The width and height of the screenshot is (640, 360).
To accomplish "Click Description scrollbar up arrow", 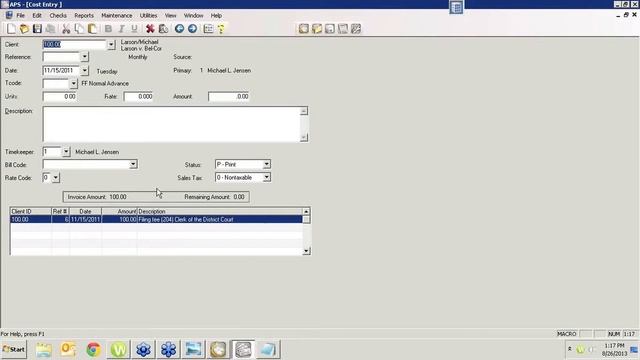I will tap(304, 111).
